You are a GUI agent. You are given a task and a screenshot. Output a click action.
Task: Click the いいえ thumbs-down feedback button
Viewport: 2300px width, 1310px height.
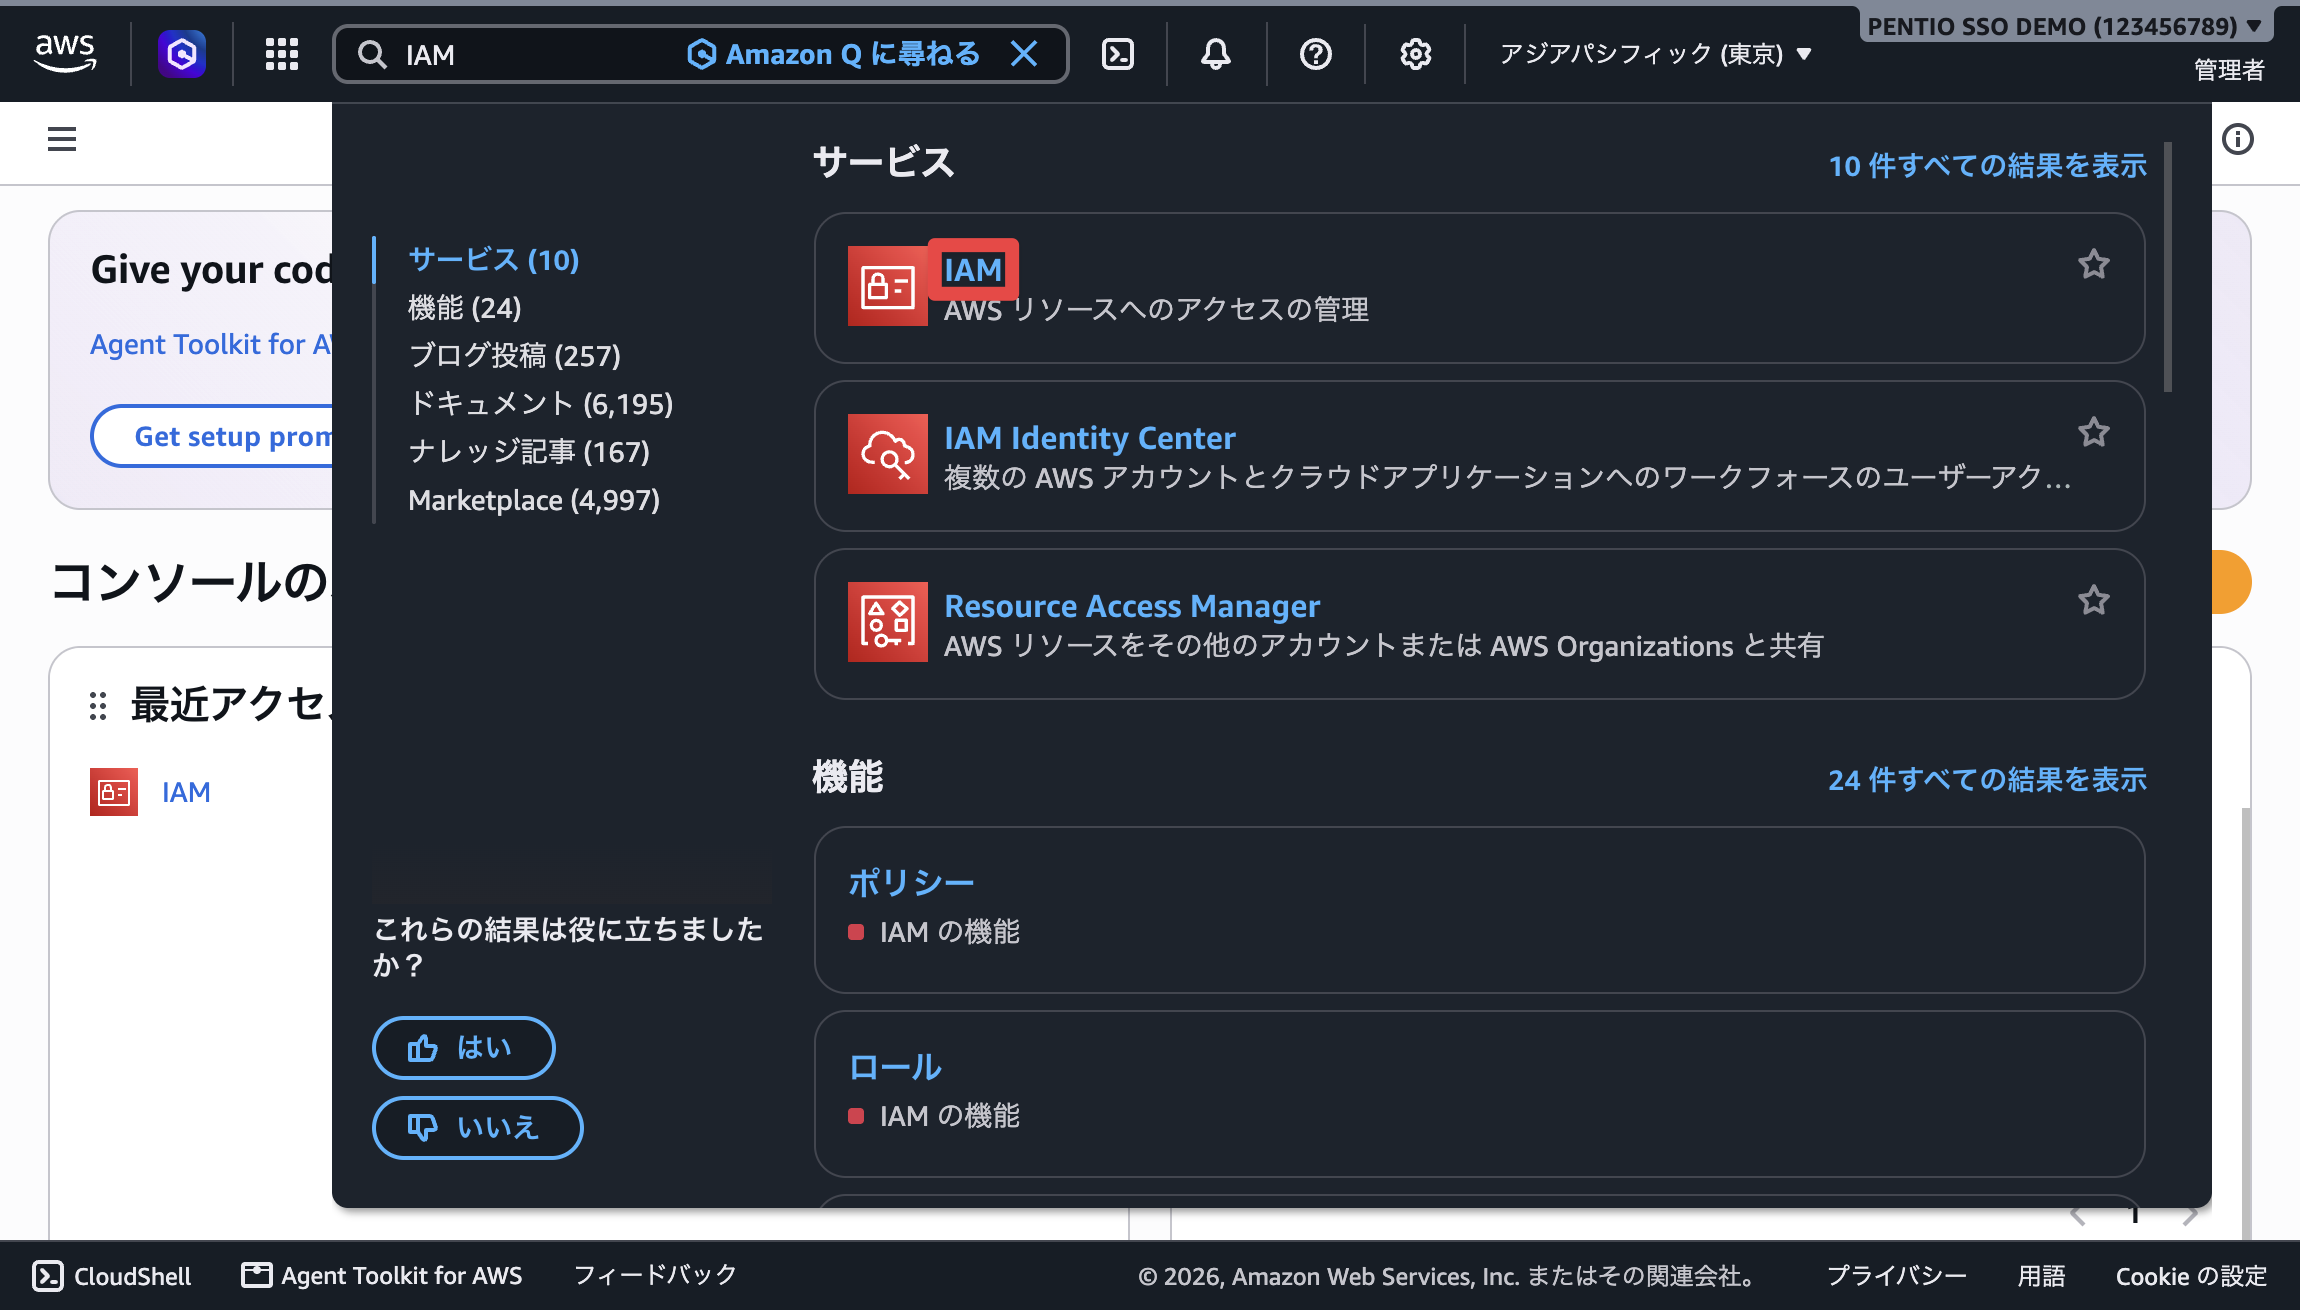(x=478, y=1128)
